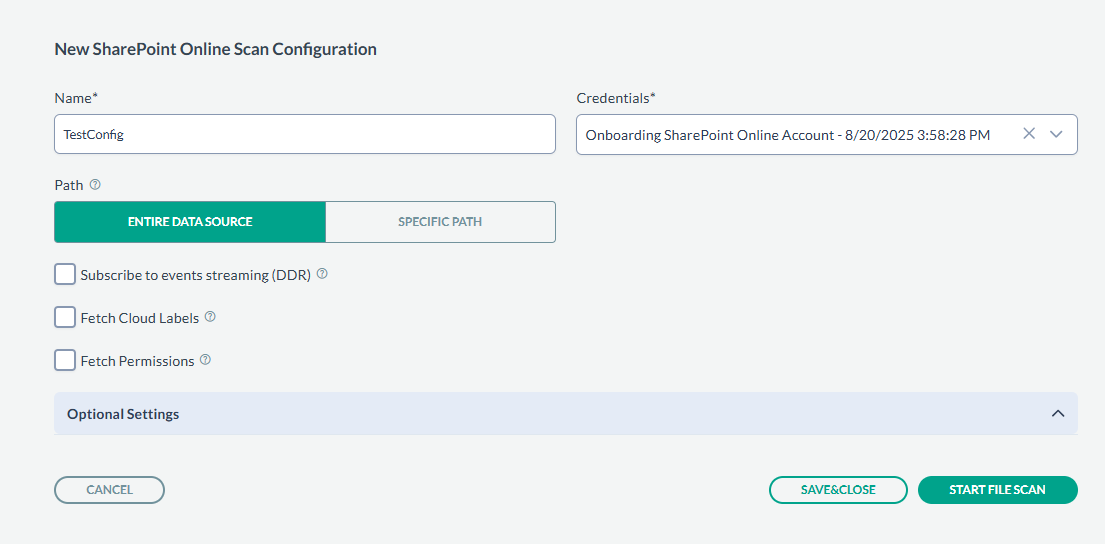
Task: Click the Optional Settings section header text
Action: 123,414
